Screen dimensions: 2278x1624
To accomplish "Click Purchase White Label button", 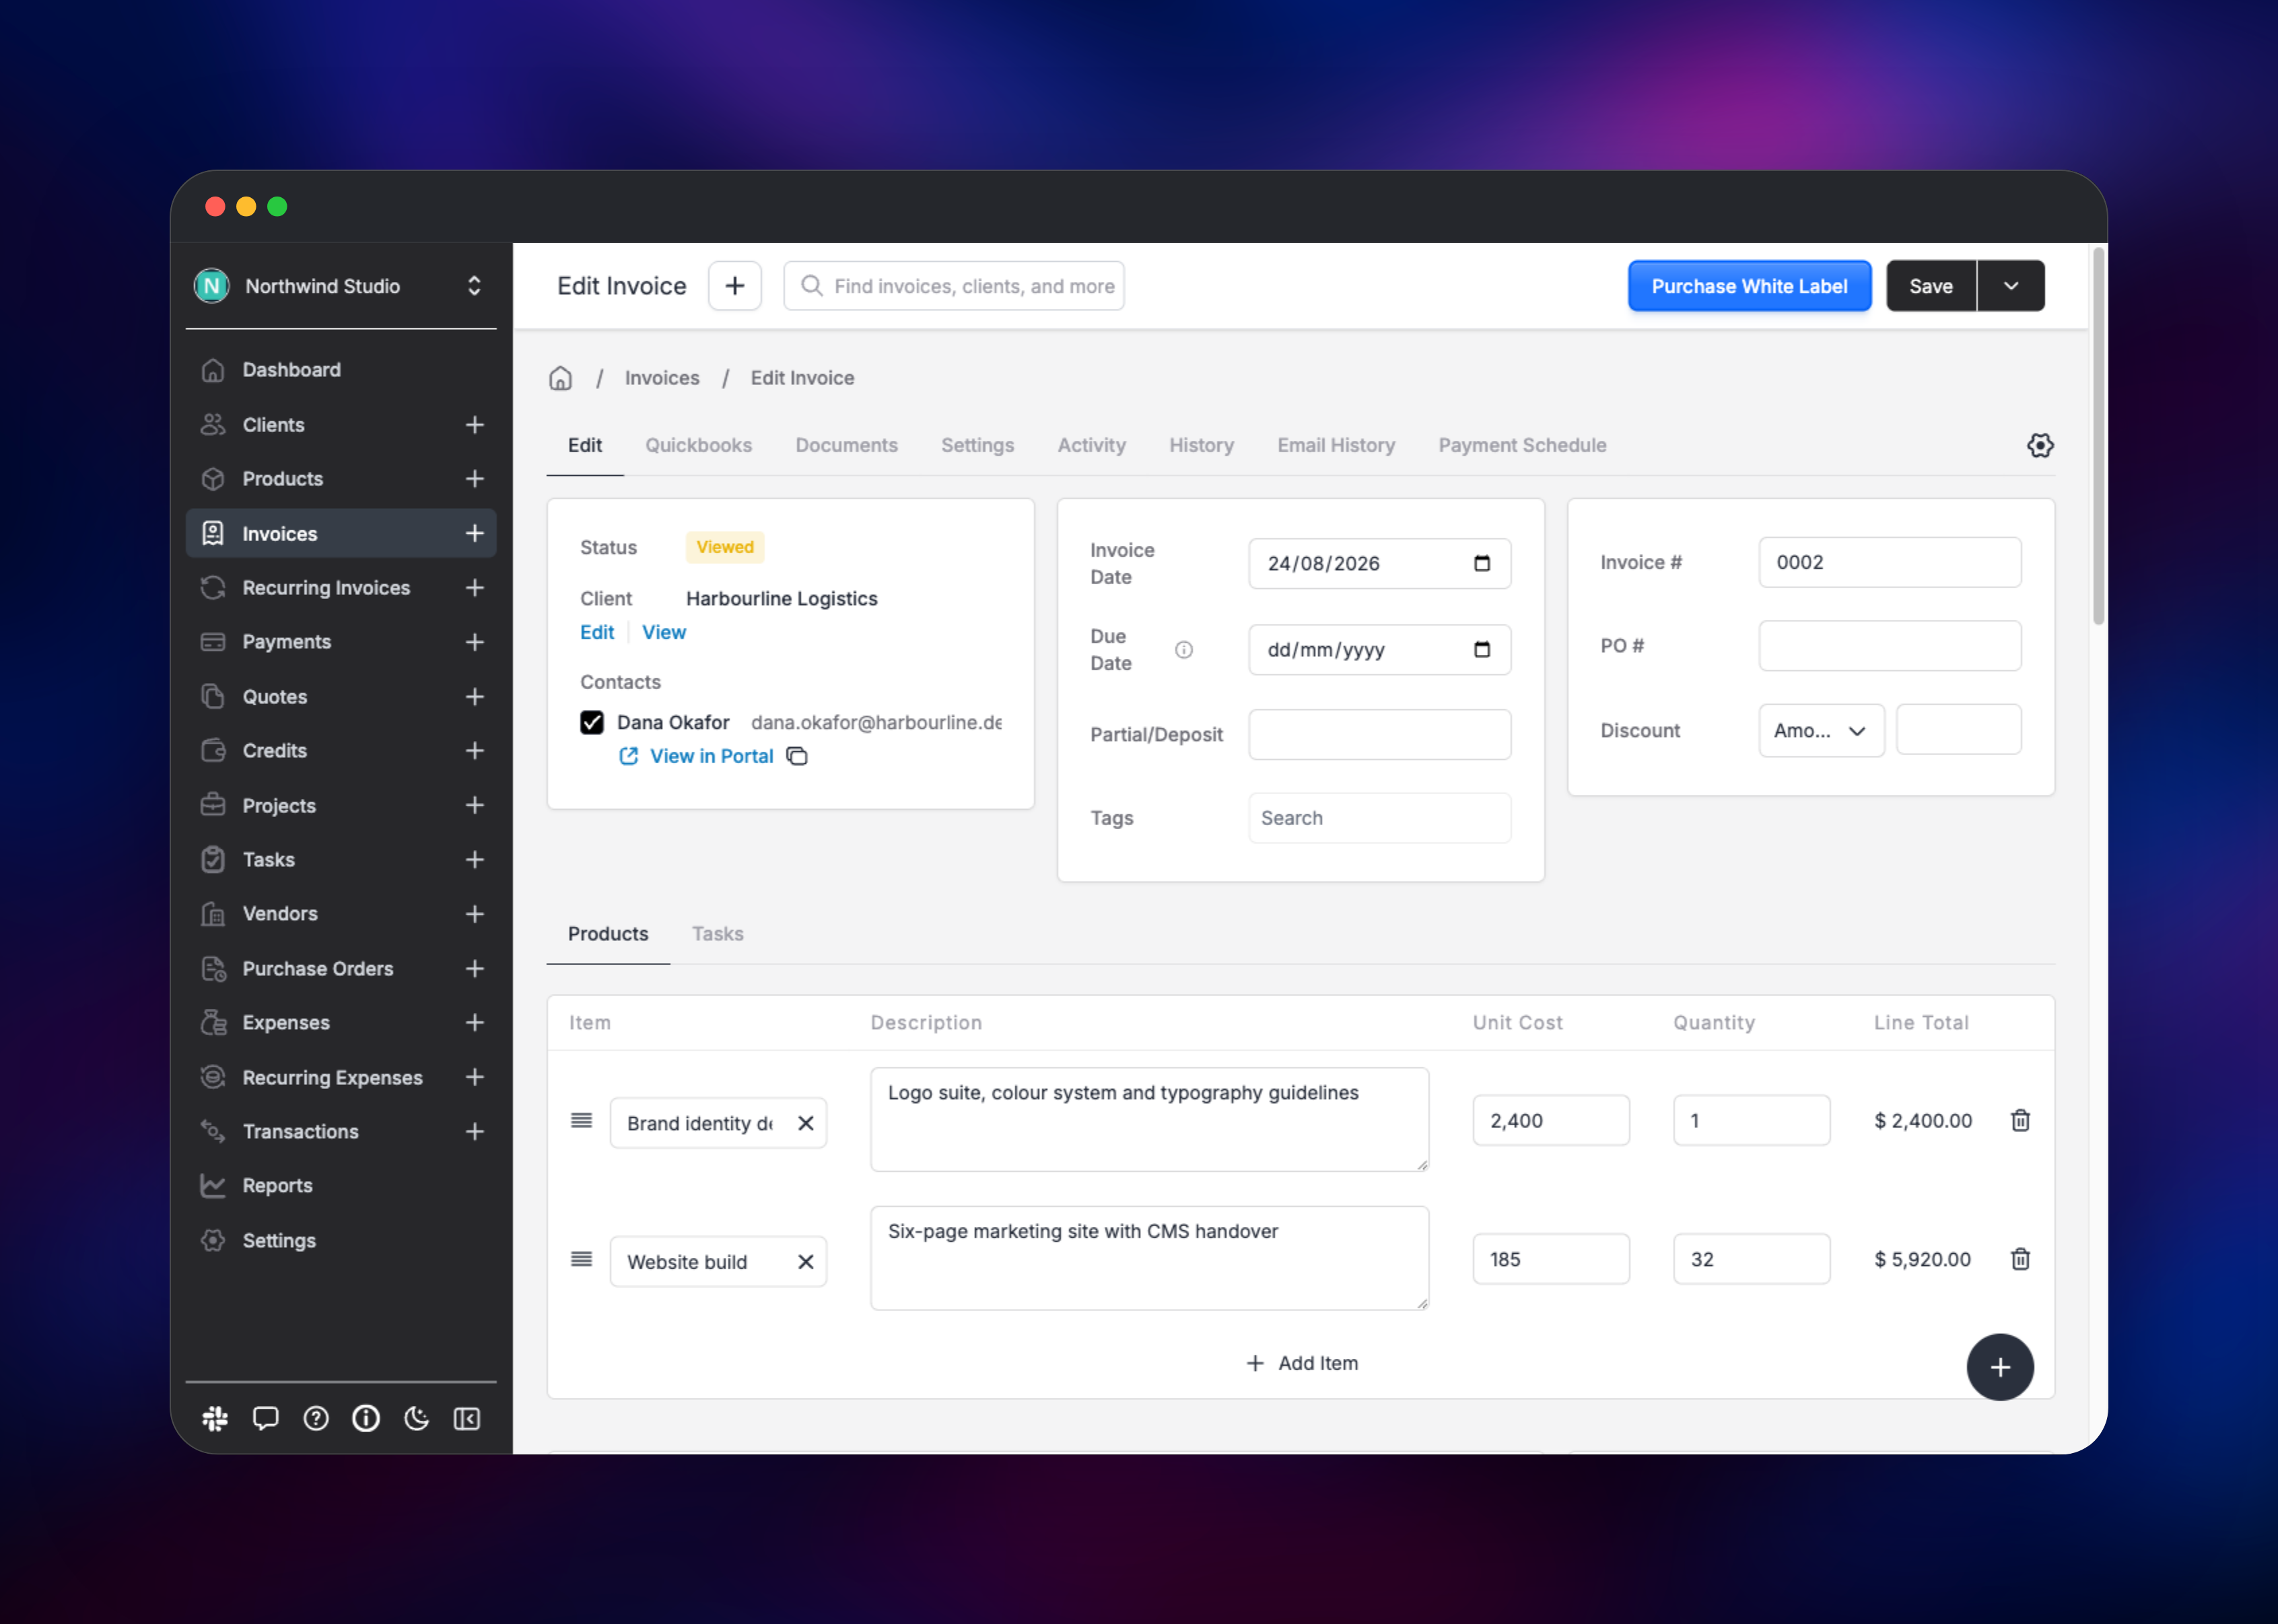I will coord(1749,286).
